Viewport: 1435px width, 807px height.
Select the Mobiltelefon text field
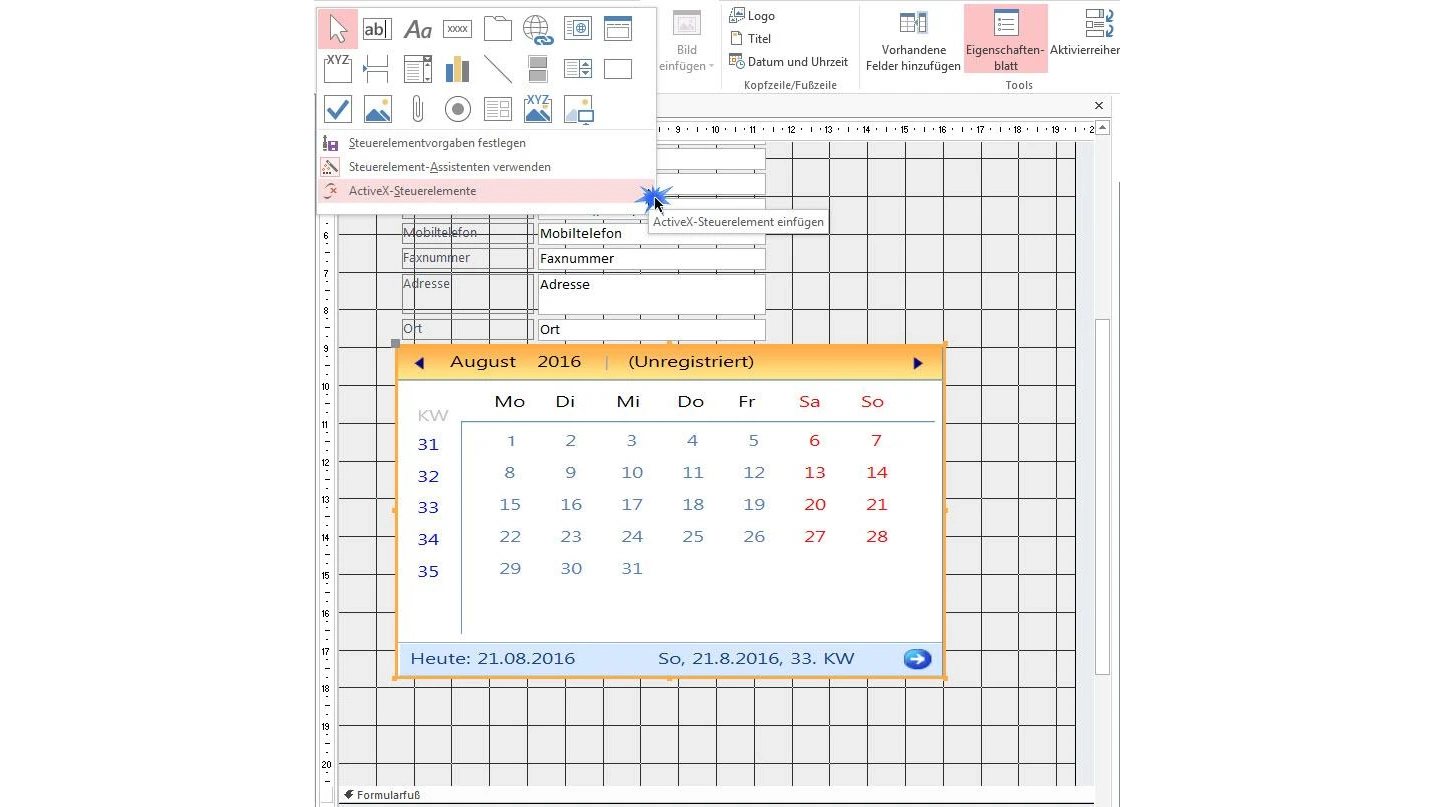[651, 233]
